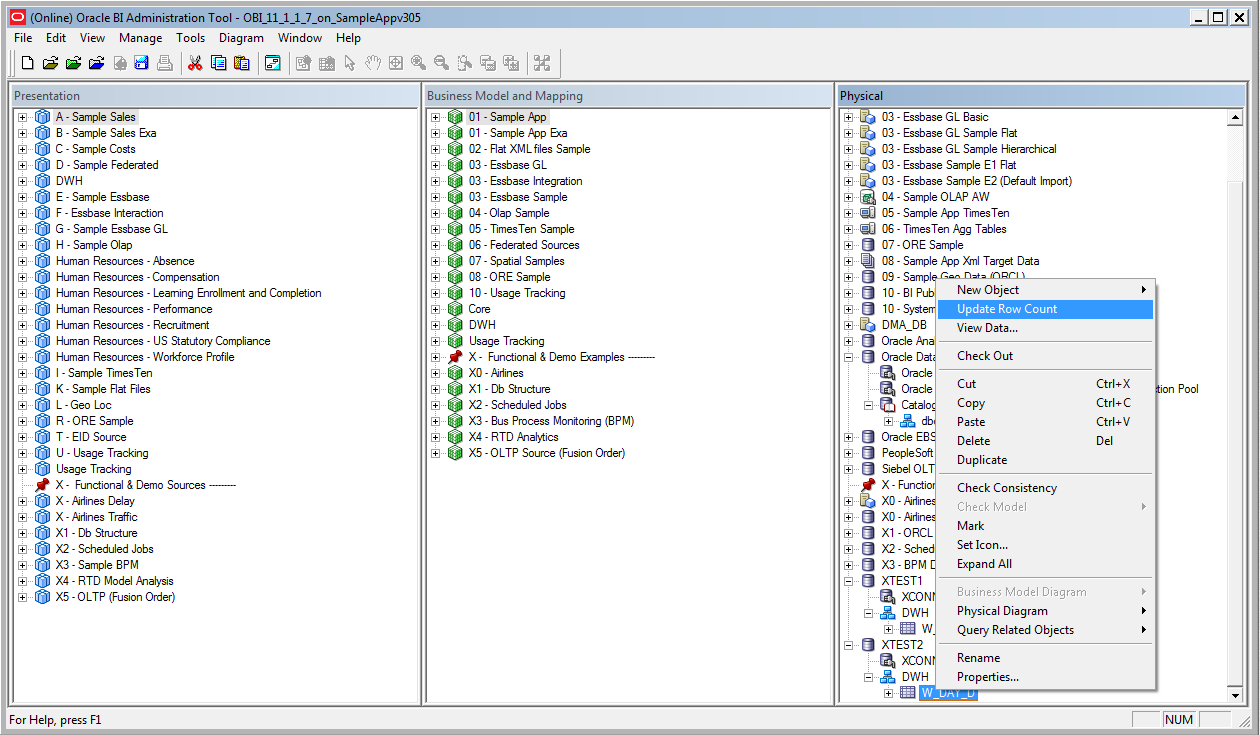Open the Window menu
The width and height of the screenshot is (1260, 735).
click(300, 38)
